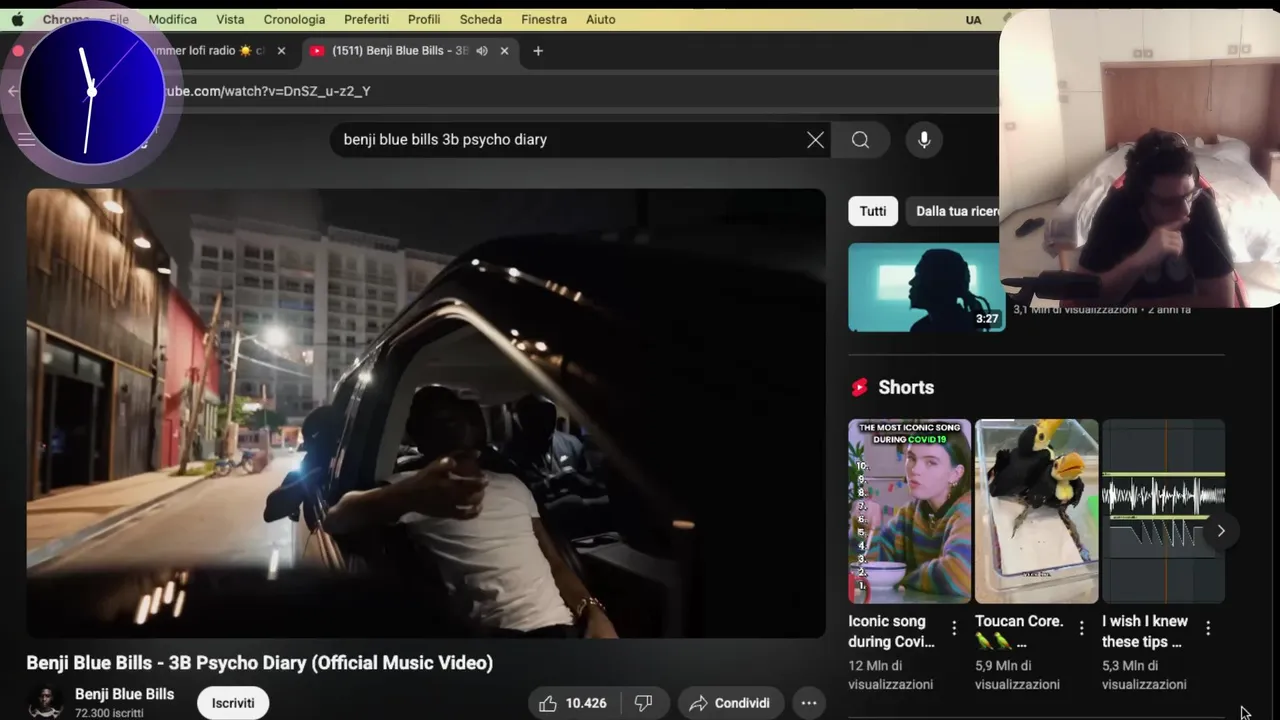Open the Scheda menu
The height and width of the screenshot is (720, 1280).
[481, 19]
